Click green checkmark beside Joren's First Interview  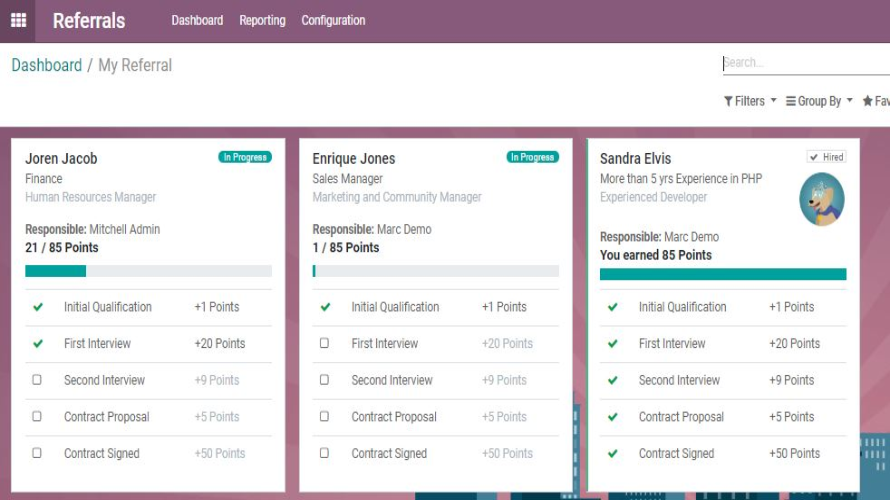click(38, 344)
